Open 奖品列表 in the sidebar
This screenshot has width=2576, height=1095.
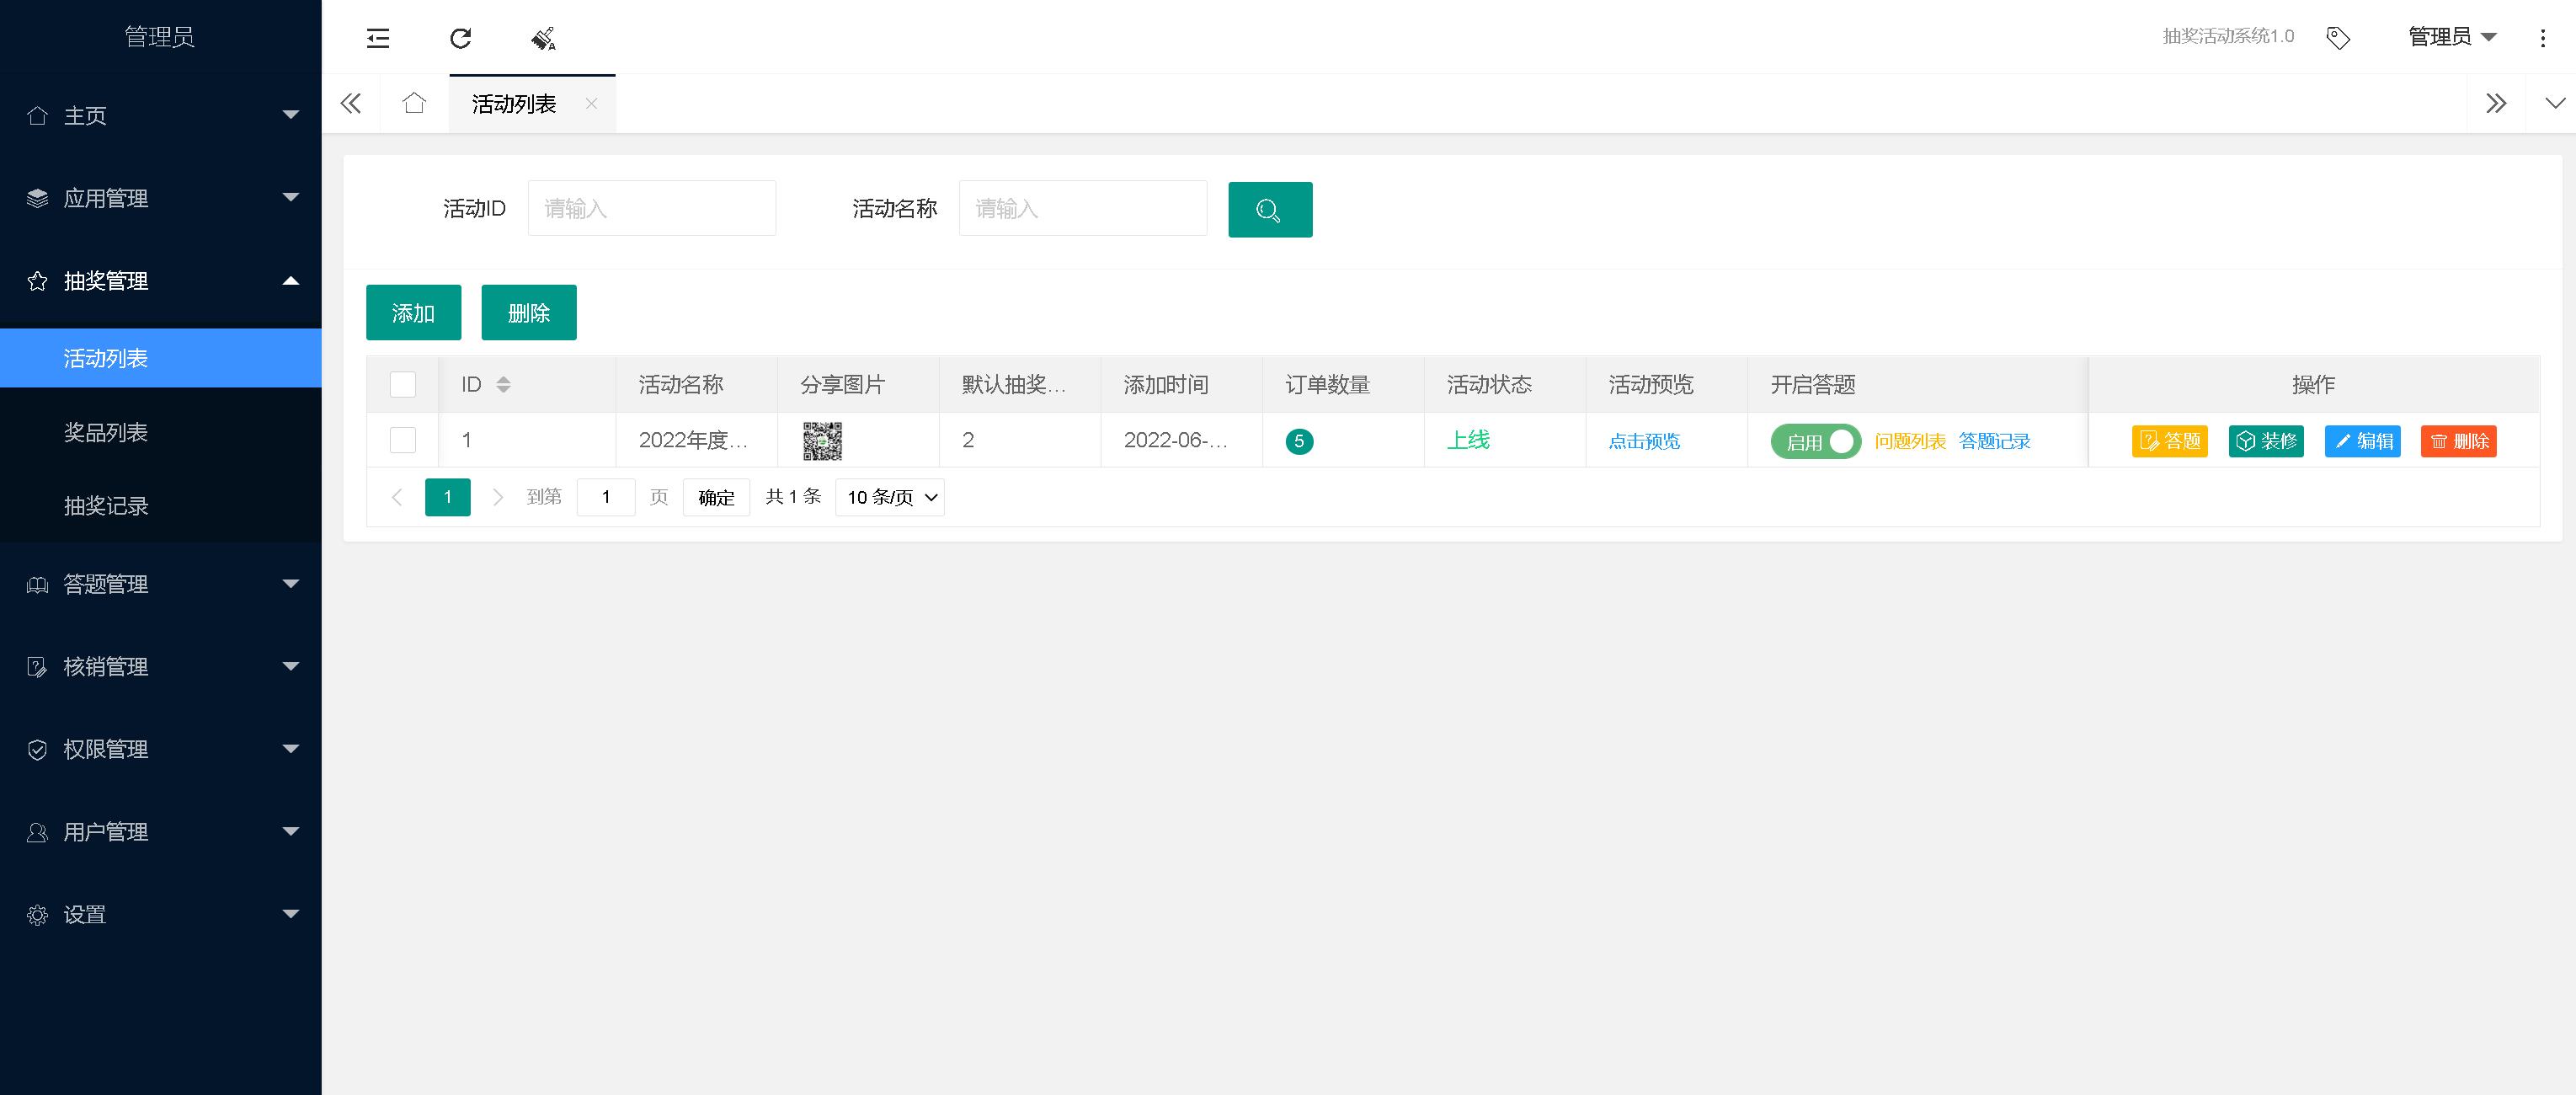pos(106,432)
